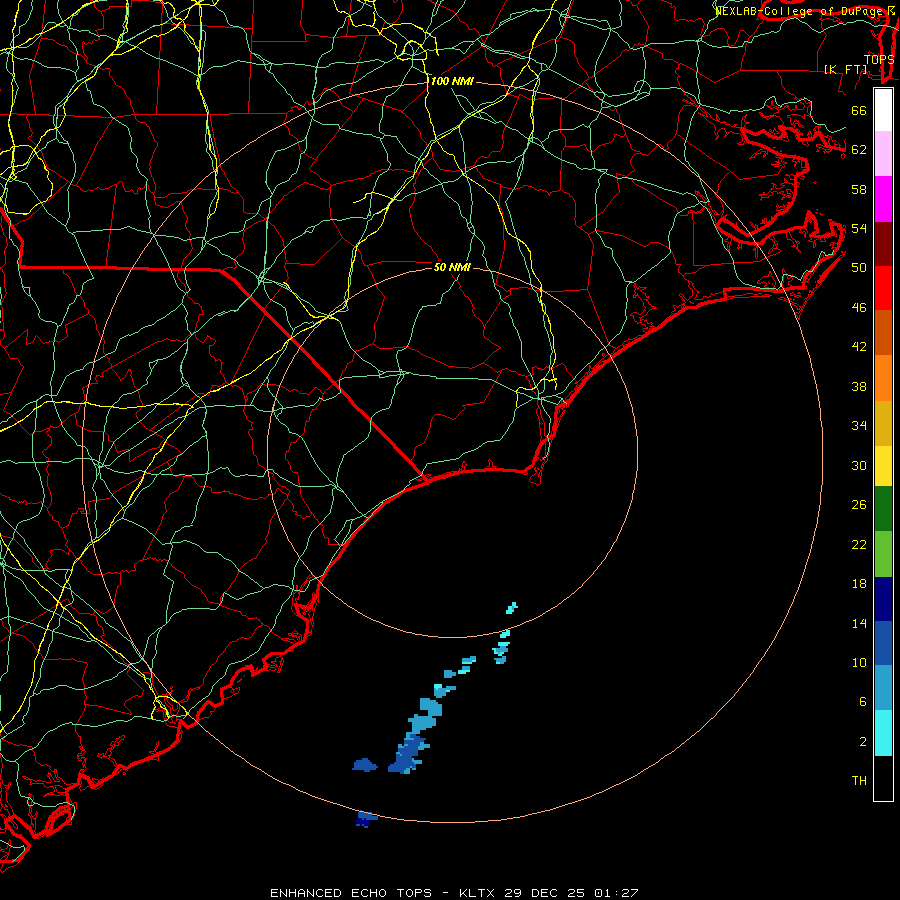Select the bright red legend swatch
The image size is (900, 900).
click(883, 288)
